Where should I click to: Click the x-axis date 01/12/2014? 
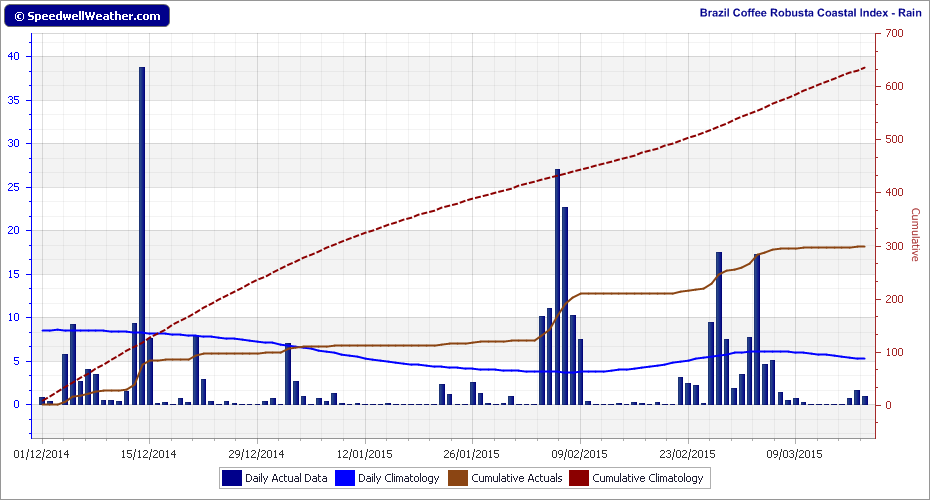[42, 454]
